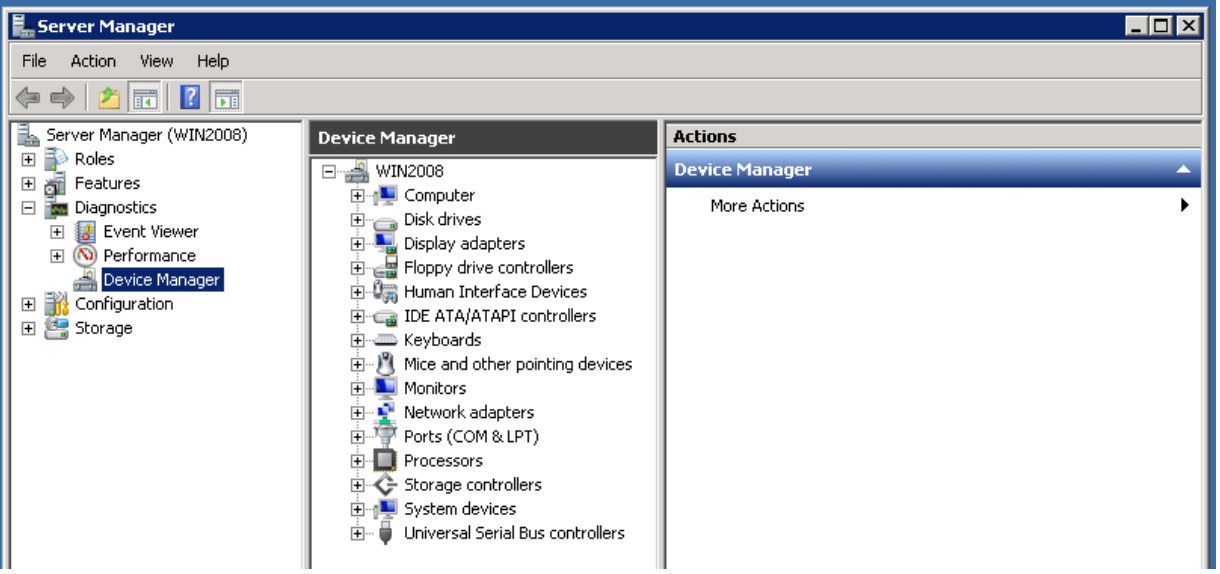The height and width of the screenshot is (574, 1220).
Task: Click the Configuration icon in the tree
Action: (57, 304)
